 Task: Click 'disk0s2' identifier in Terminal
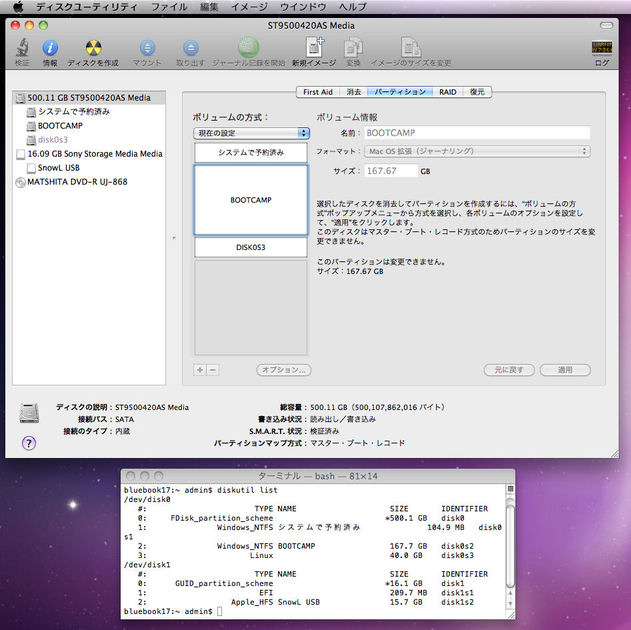(457, 546)
